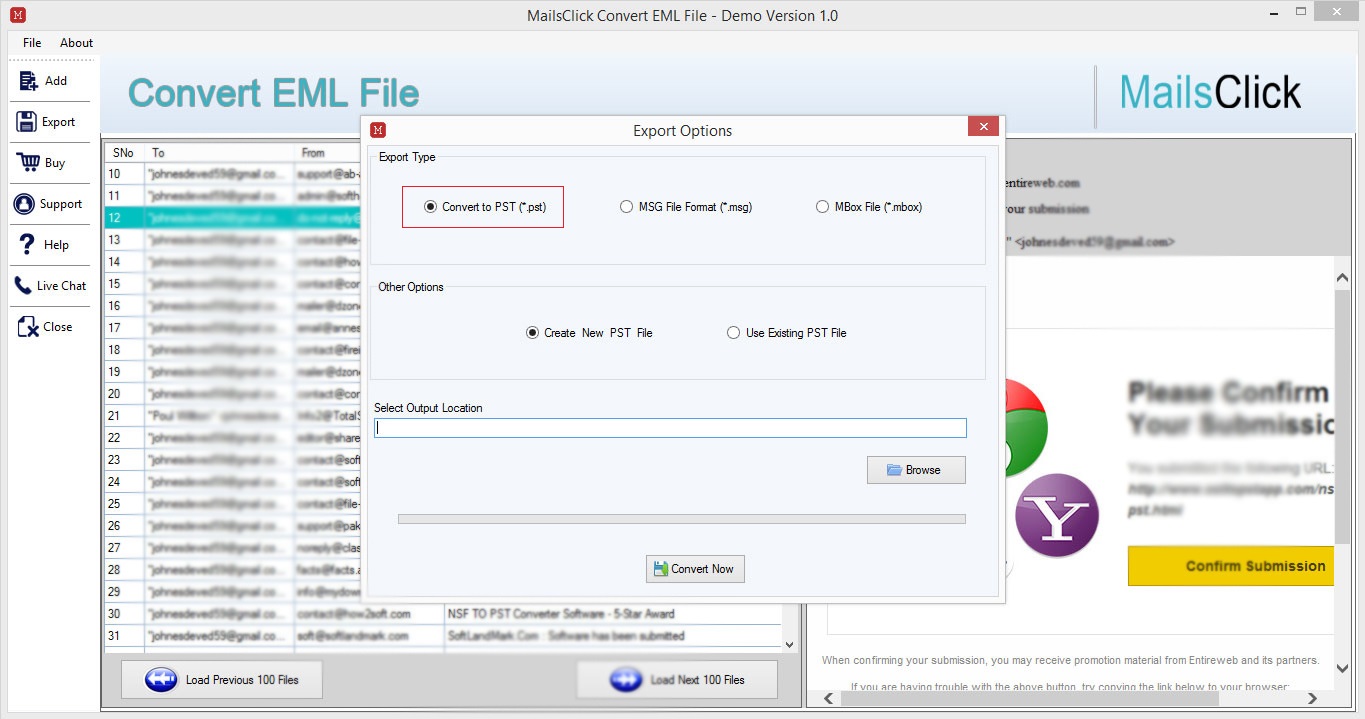Open the About menu
The width and height of the screenshot is (1365, 719).
point(76,43)
